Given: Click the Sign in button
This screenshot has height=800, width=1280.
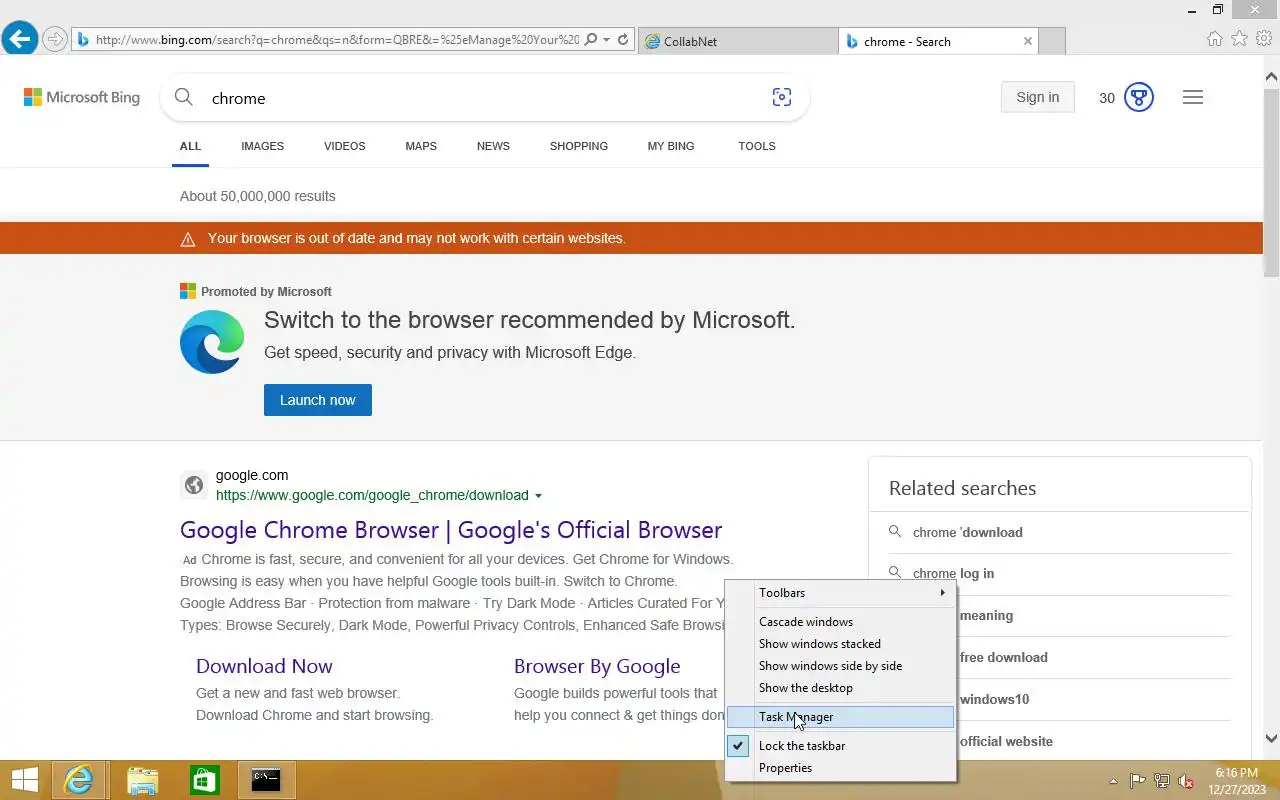Looking at the screenshot, I should pyautogui.click(x=1037, y=97).
